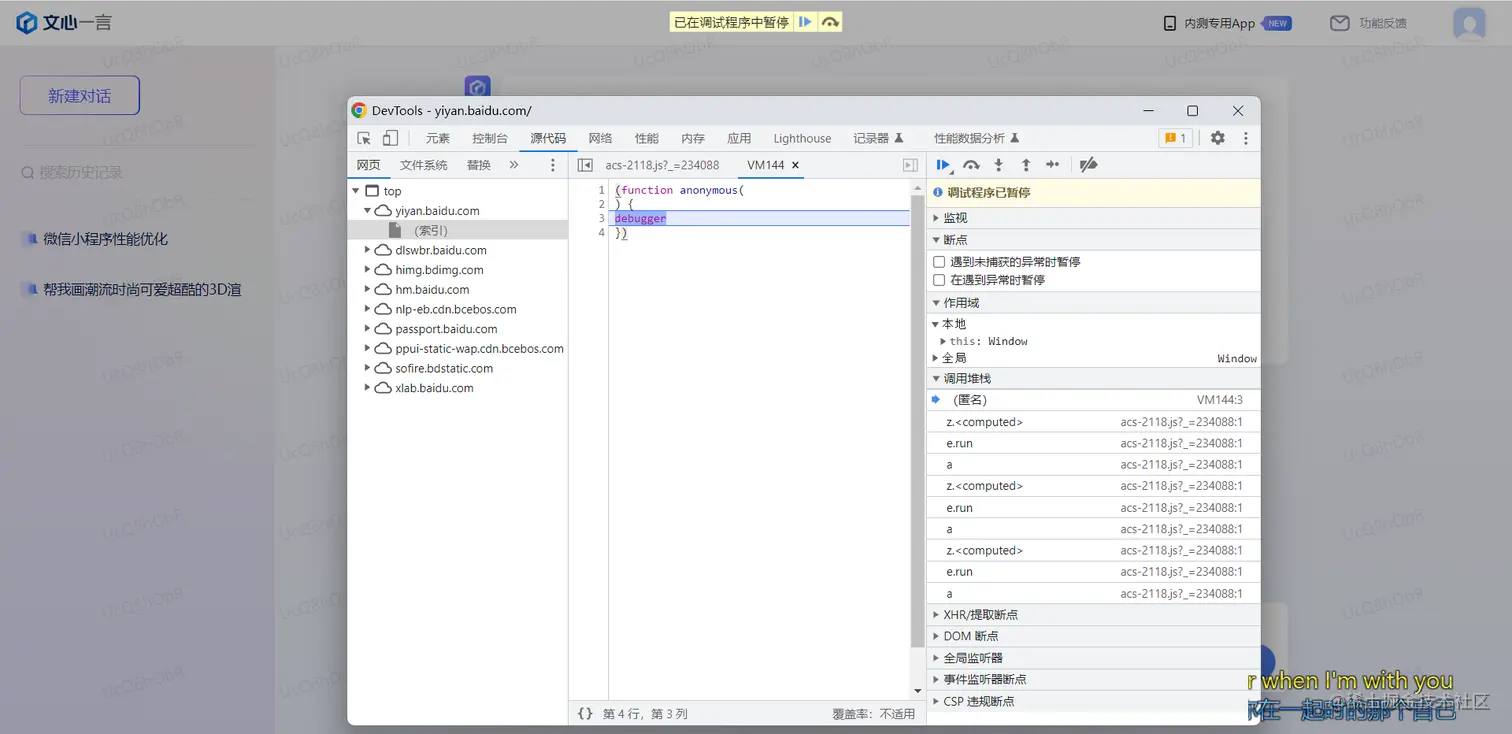Expand himg.bdimg.com tree node

point(368,270)
